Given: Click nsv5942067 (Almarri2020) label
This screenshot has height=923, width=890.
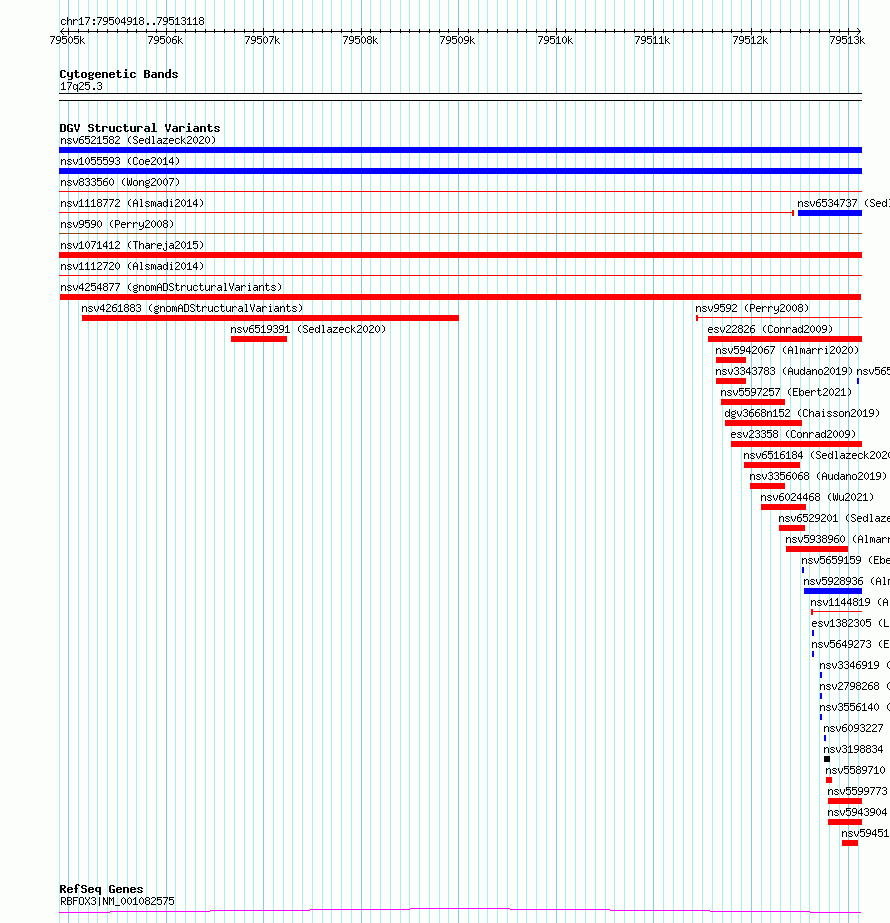Looking at the screenshot, I should point(787,350).
